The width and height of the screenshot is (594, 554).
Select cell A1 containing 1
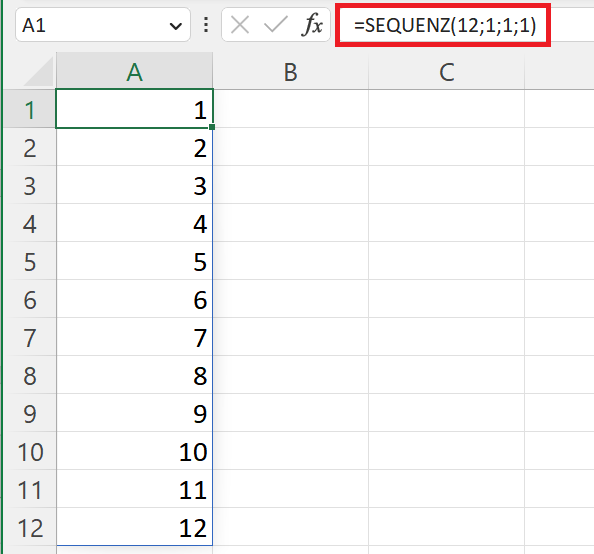click(x=134, y=109)
